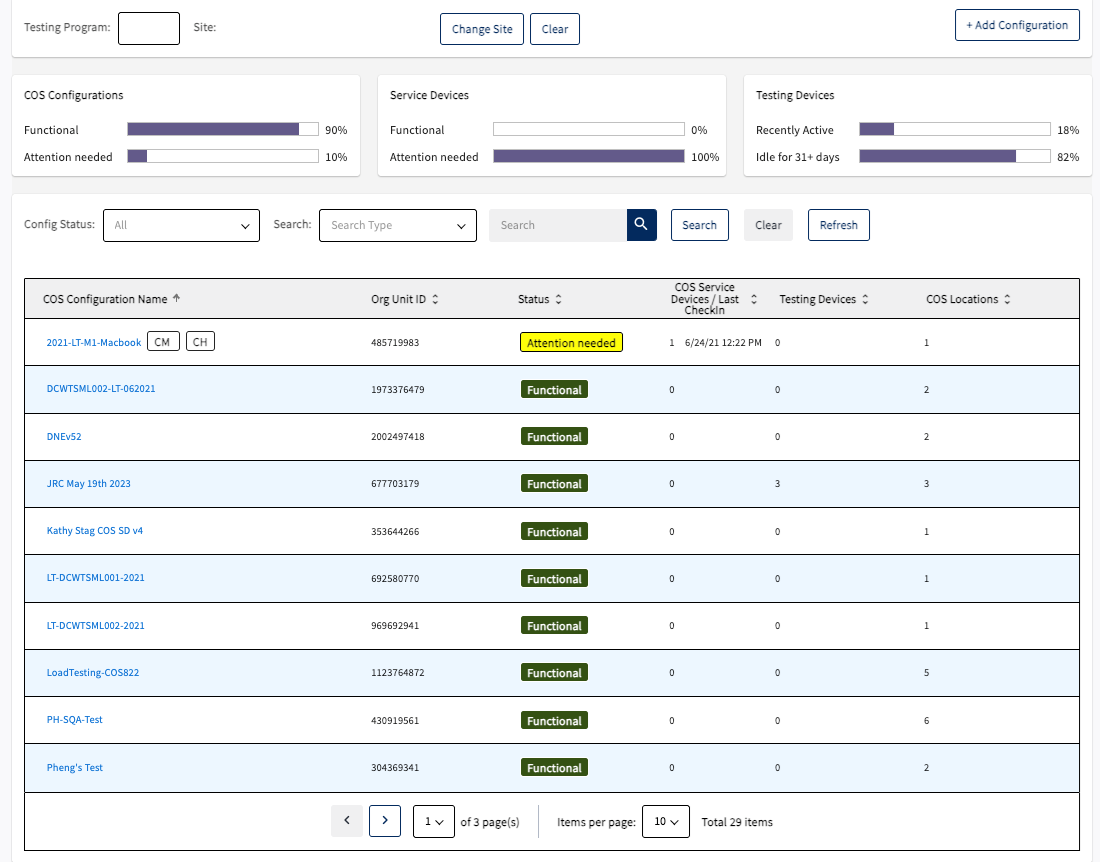
Task: Open the JRC May 19th 2023 configuration
Action: pyautogui.click(x=88, y=483)
